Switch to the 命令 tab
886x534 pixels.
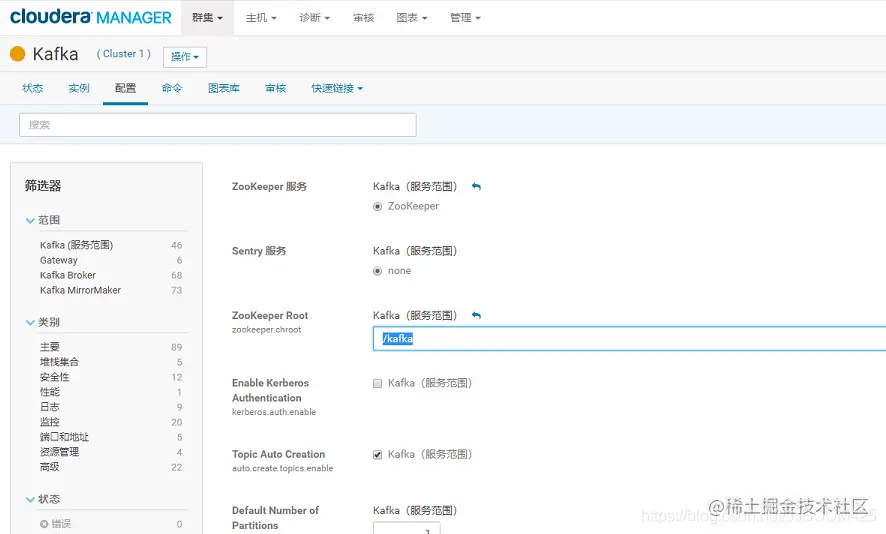coord(172,88)
